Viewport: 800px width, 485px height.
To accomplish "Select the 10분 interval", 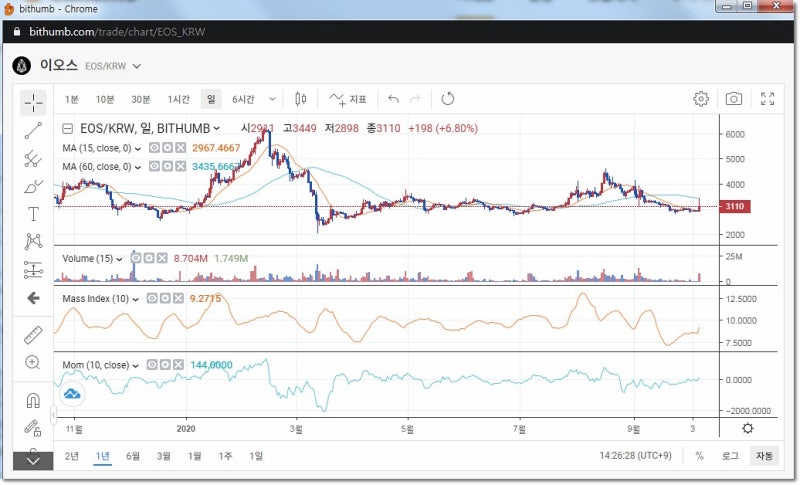I will 105,99.
